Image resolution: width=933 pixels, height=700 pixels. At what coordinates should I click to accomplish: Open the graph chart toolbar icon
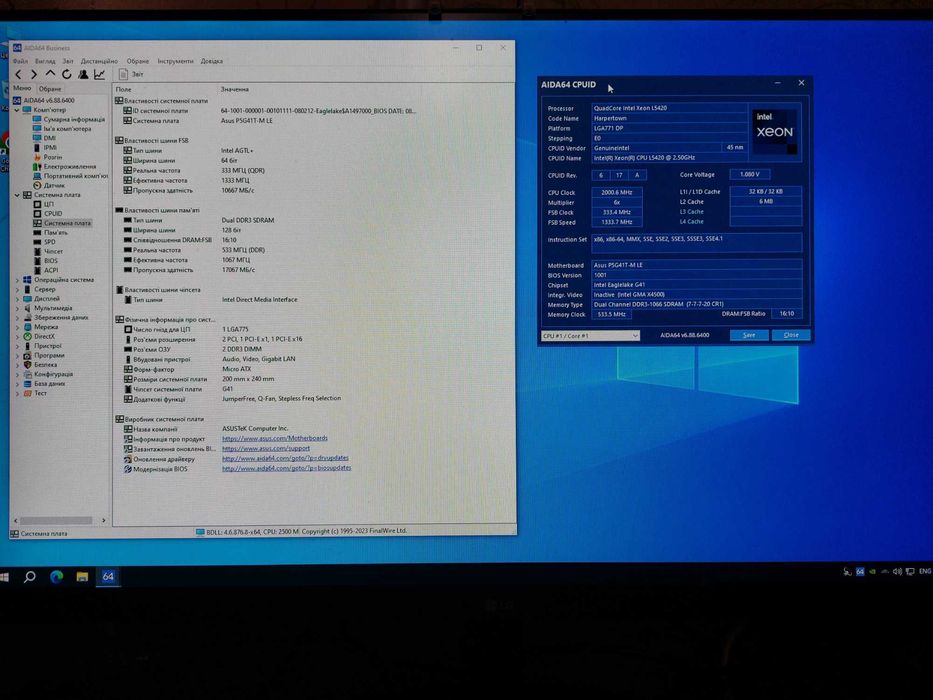click(x=99, y=74)
